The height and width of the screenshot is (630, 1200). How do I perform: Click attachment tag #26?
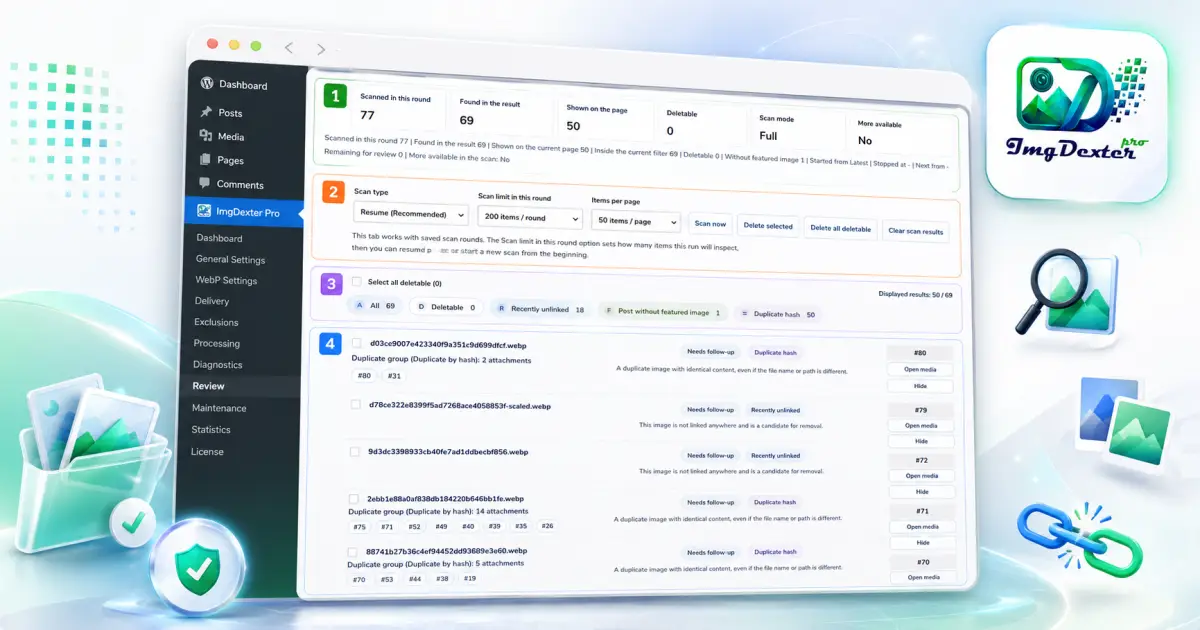547,526
